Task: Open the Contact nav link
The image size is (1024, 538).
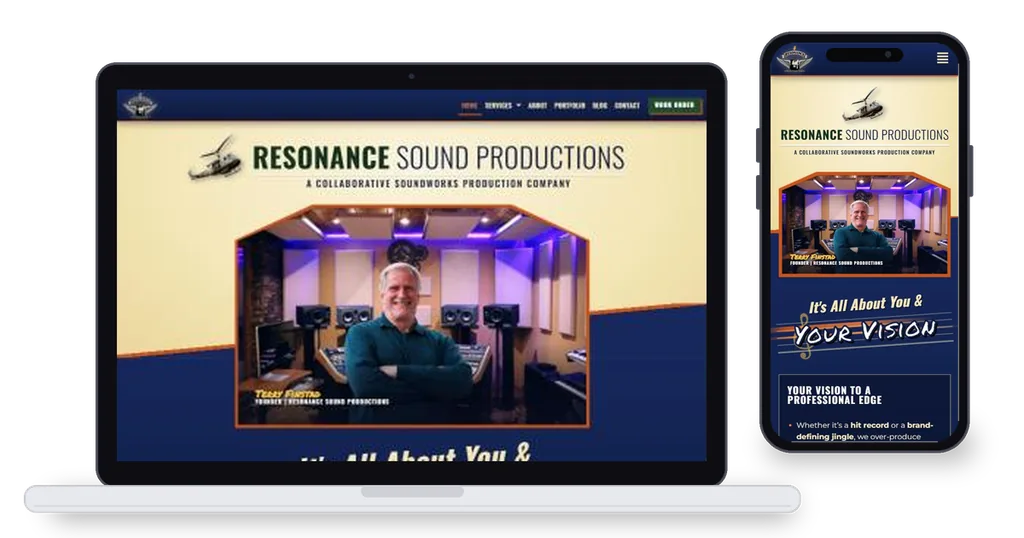Action: click(627, 105)
